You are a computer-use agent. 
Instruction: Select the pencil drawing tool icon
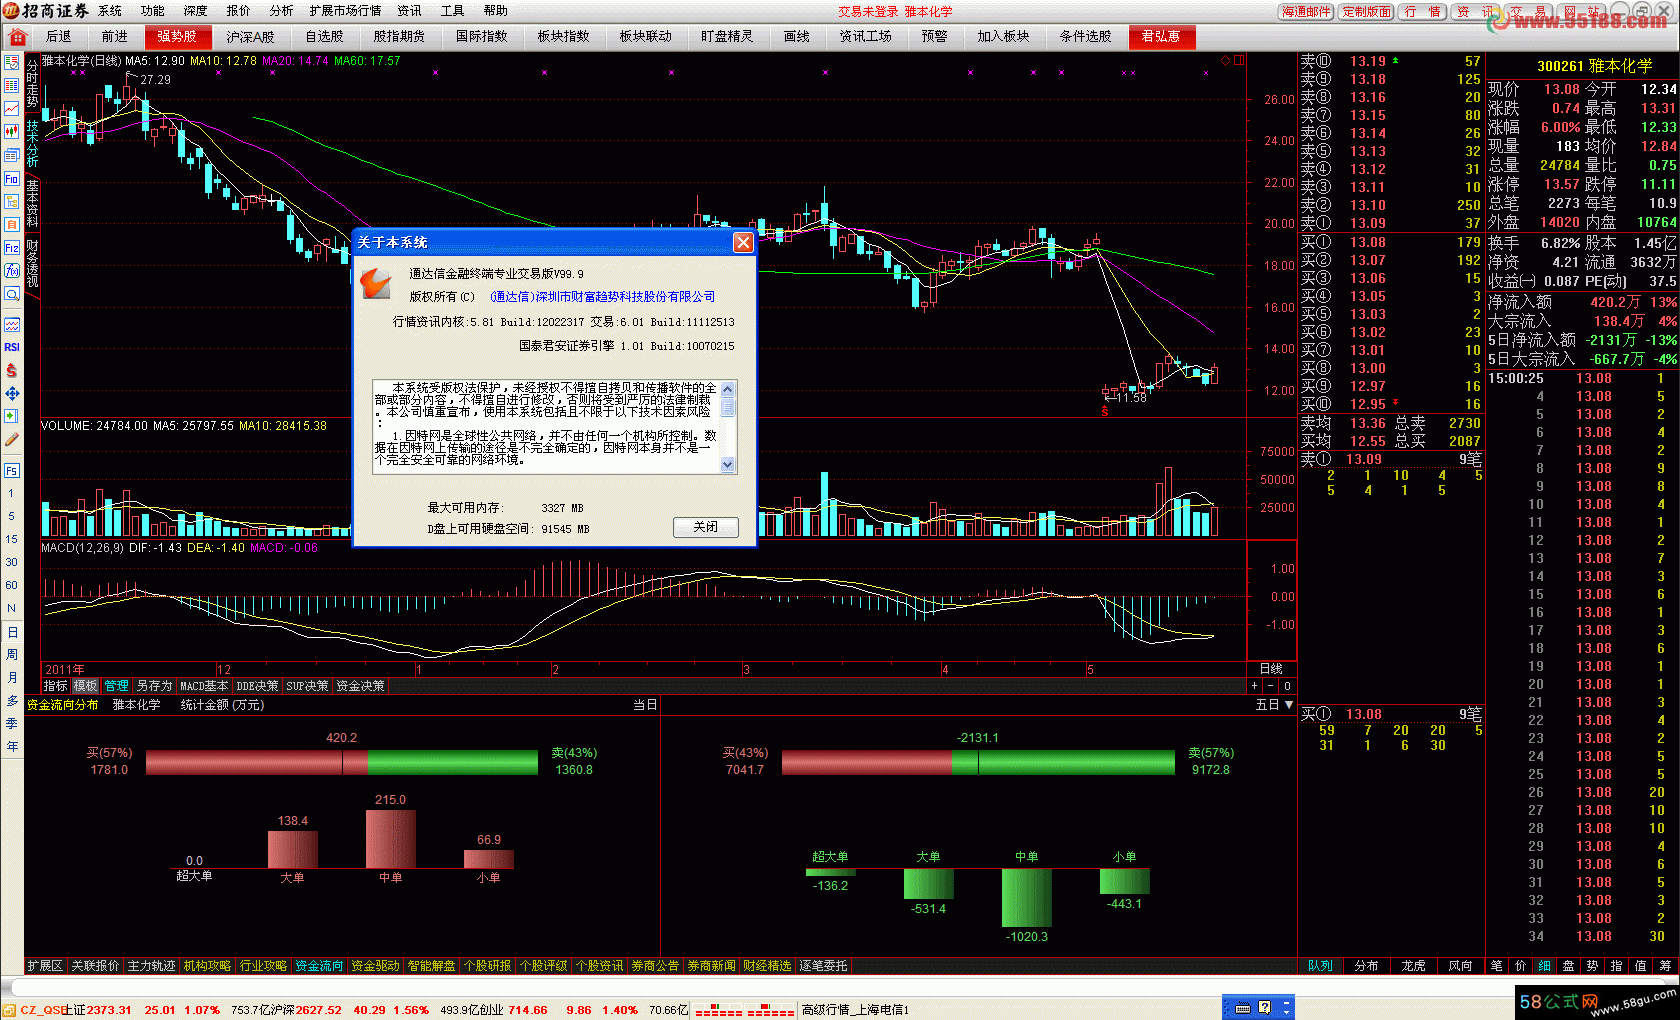pyautogui.click(x=12, y=439)
